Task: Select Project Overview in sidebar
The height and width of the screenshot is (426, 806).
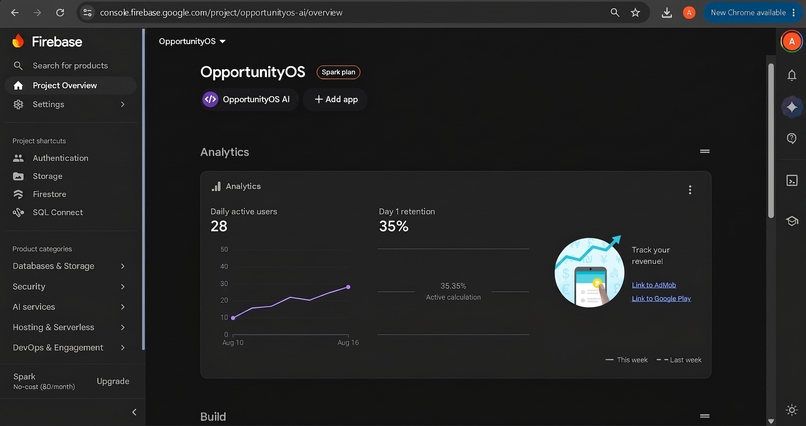Action: [70, 85]
